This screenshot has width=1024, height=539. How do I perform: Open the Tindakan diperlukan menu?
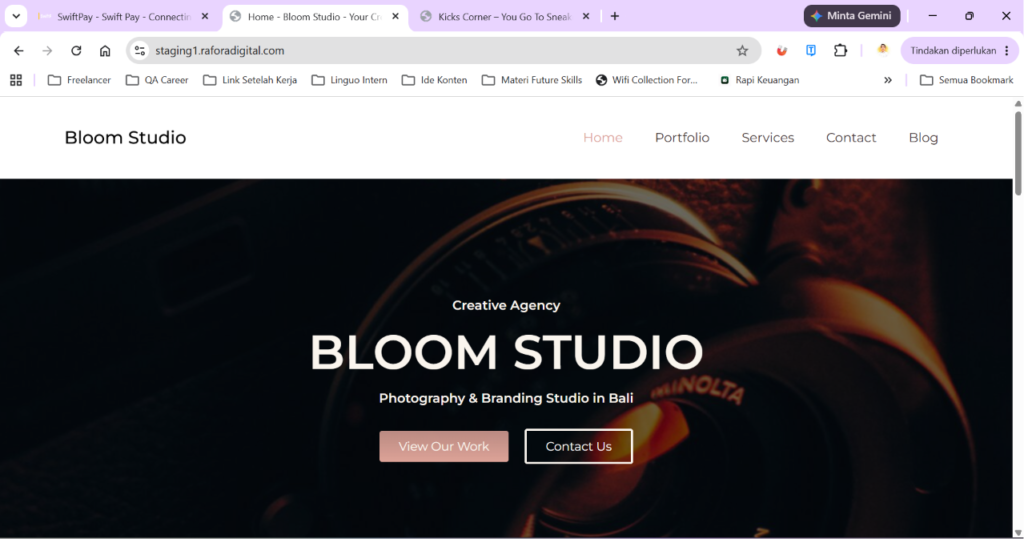coord(959,50)
